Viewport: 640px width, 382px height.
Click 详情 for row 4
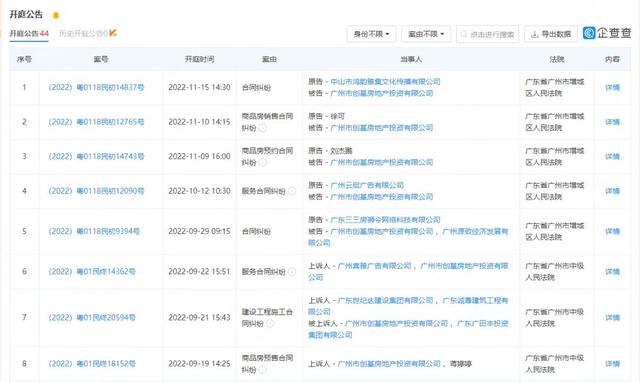coord(612,191)
